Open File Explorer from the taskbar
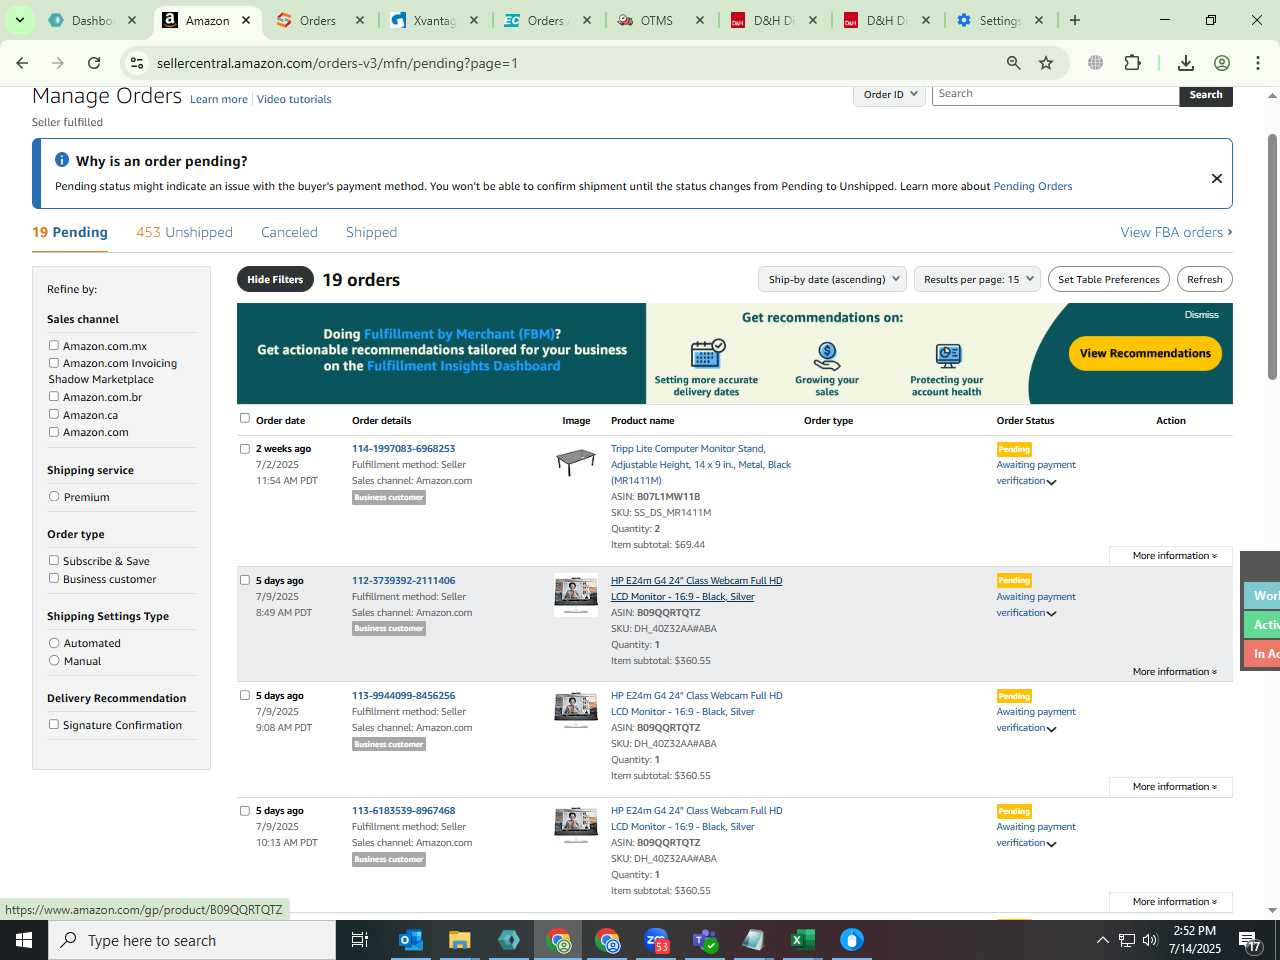The image size is (1280, 960). coord(459,940)
